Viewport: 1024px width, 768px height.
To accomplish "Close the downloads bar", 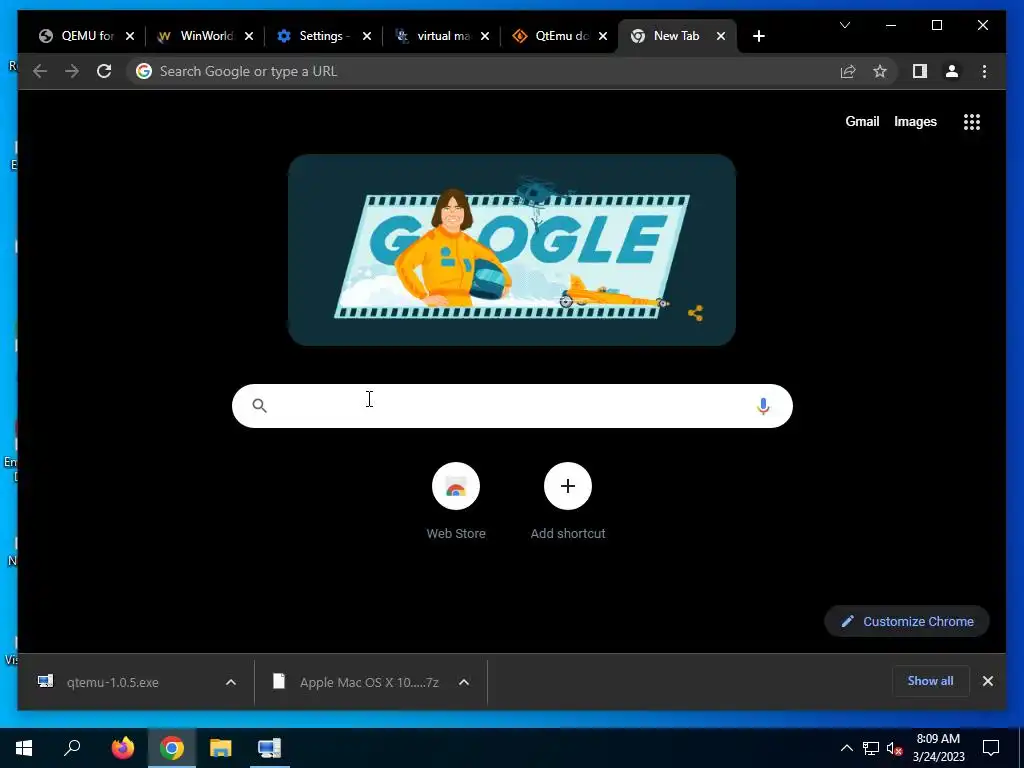I will click(987, 681).
